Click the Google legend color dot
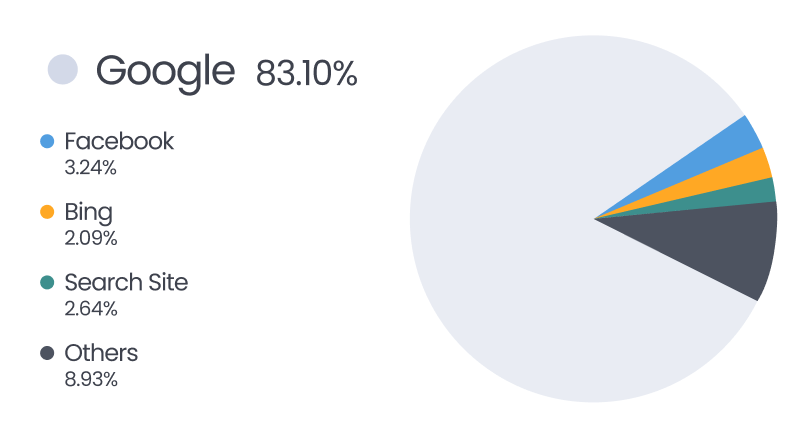This screenshot has width=812, height=438. (x=63, y=70)
